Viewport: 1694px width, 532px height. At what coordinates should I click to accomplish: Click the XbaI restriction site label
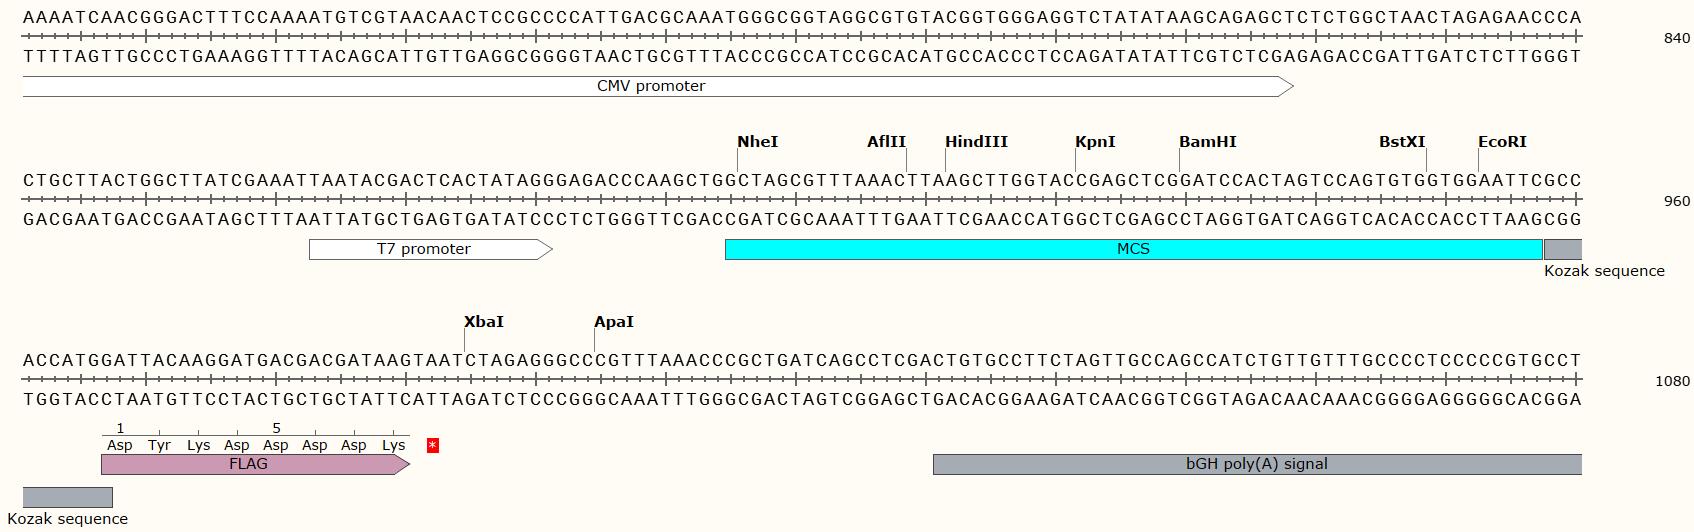[x=484, y=322]
